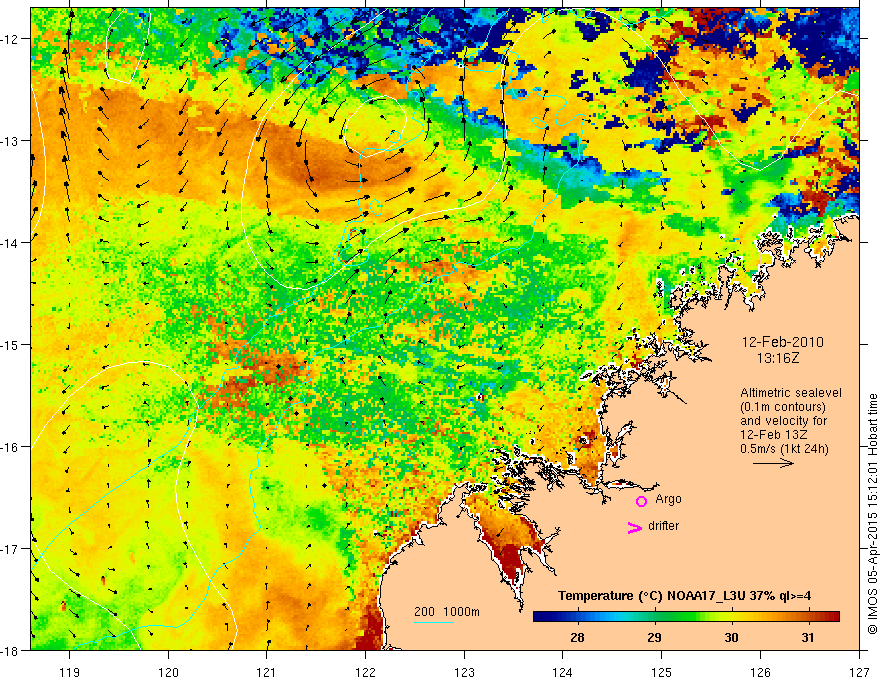The width and height of the screenshot is (880, 680).
Task: Click the '-12' latitude axis label
Action: tap(10, 39)
